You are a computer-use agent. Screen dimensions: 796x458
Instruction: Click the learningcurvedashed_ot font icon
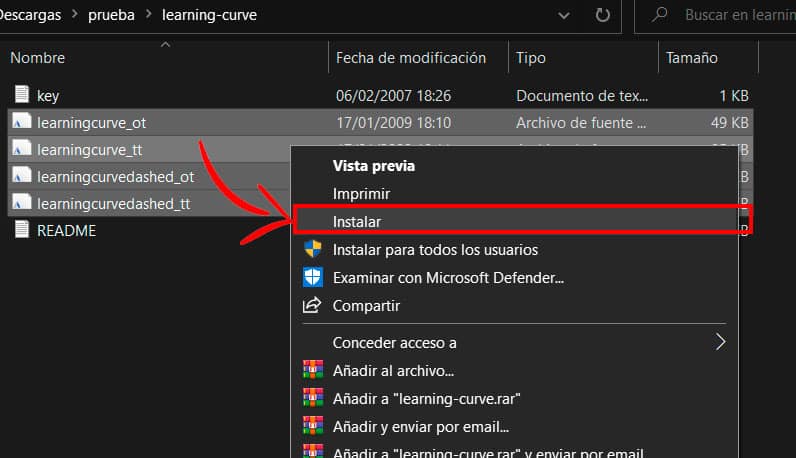(x=22, y=176)
